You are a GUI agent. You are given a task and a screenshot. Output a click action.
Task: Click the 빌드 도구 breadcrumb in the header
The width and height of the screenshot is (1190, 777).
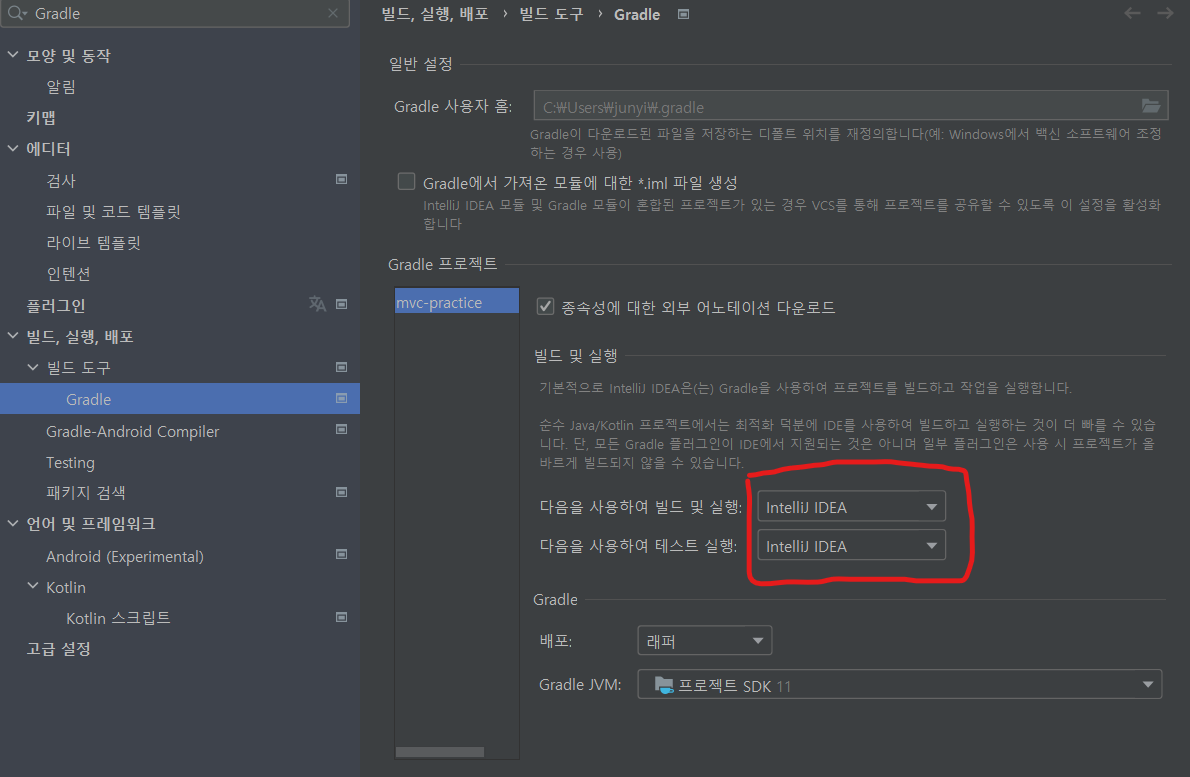pos(551,14)
